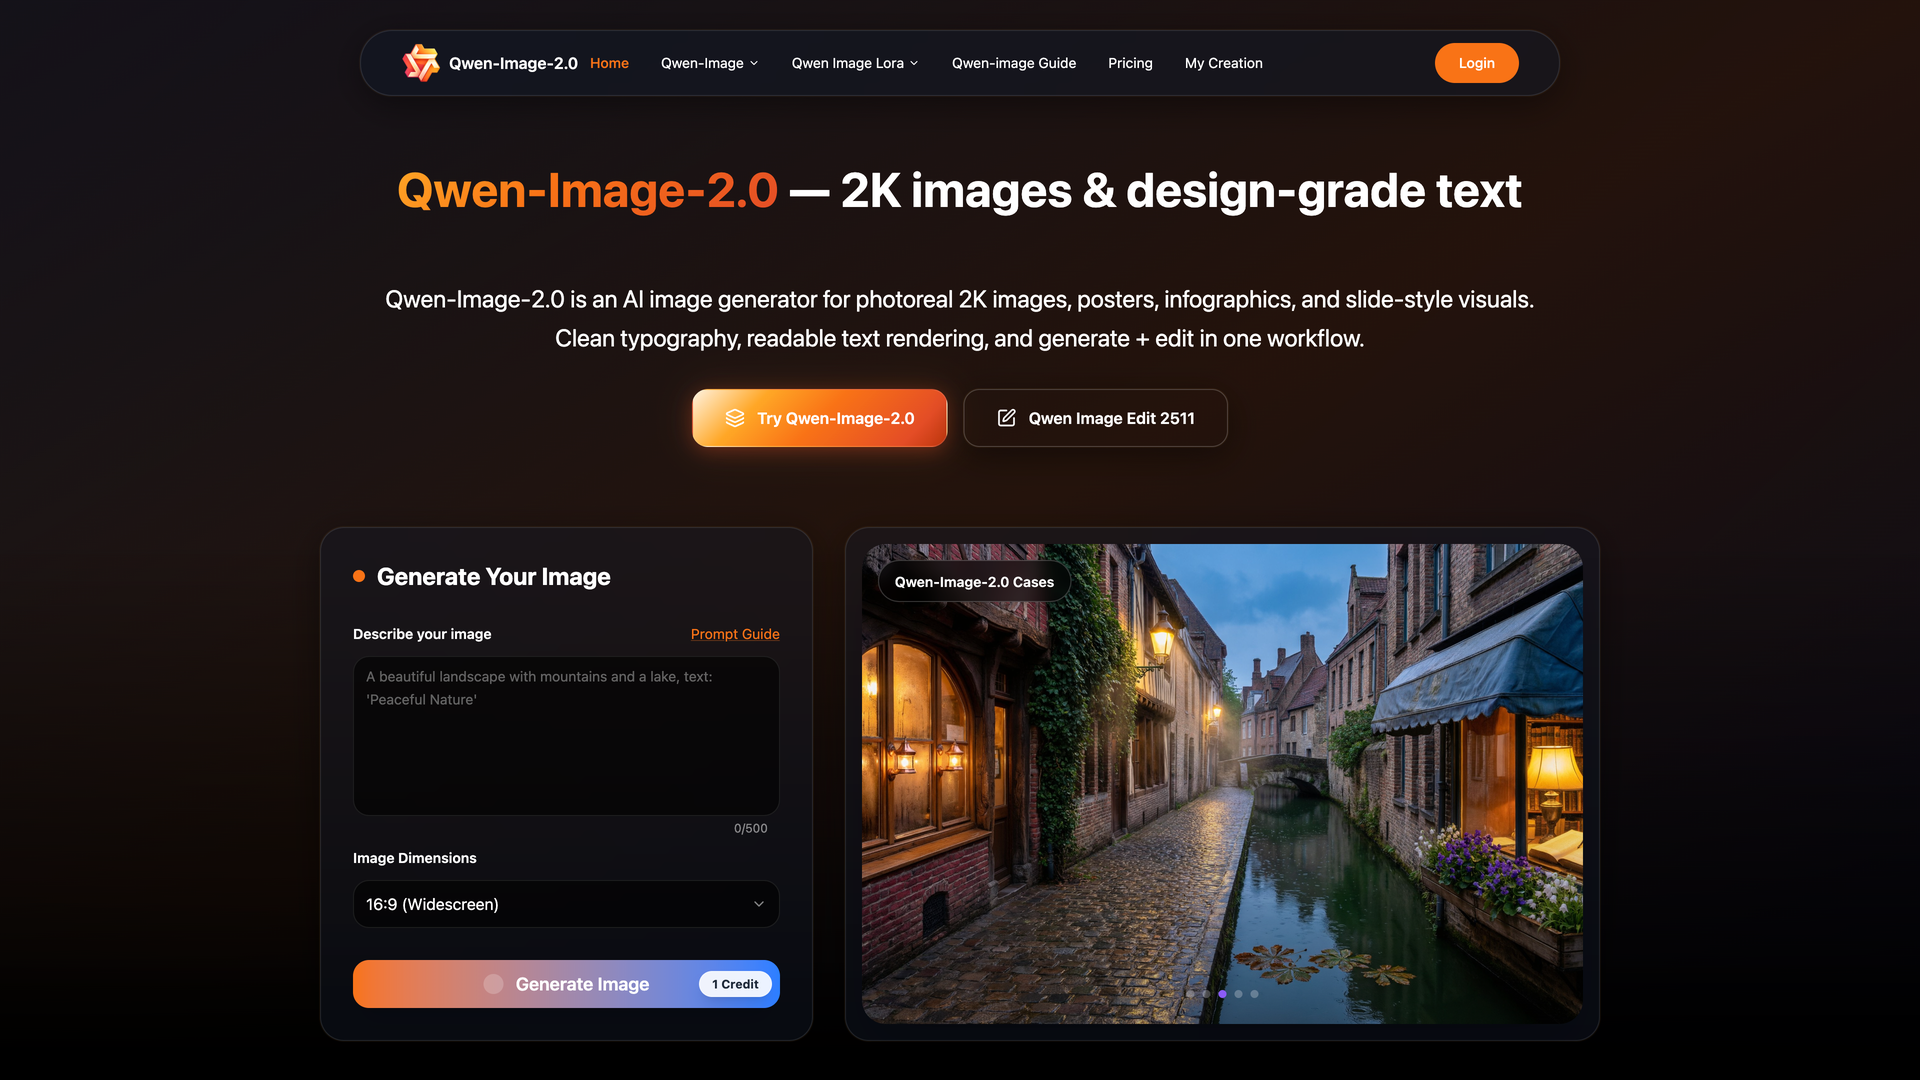Click the edit pencil icon on Qwen Image Edit 2511
The width and height of the screenshot is (1920, 1080).
pos(1006,418)
